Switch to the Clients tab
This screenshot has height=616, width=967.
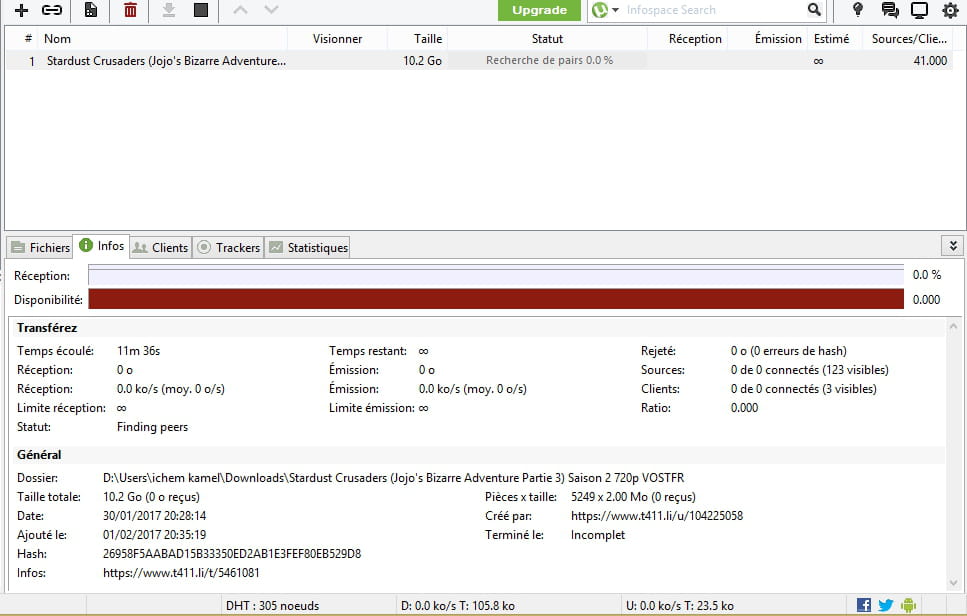click(x=160, y=247)
